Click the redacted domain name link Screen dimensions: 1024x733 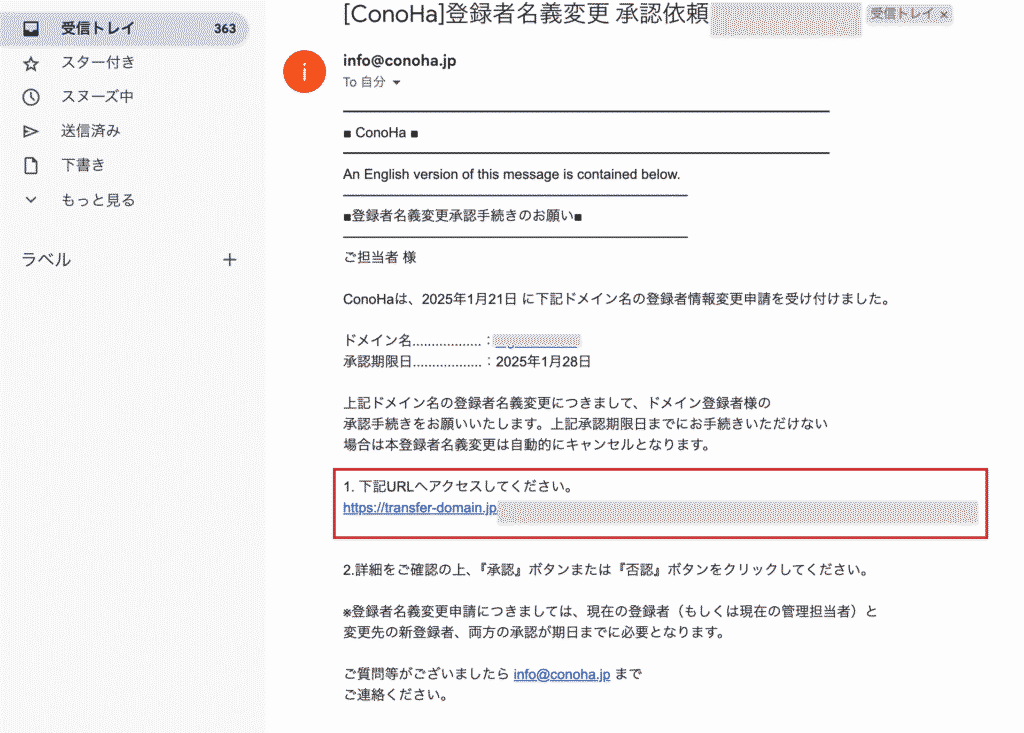click(537, 340)
